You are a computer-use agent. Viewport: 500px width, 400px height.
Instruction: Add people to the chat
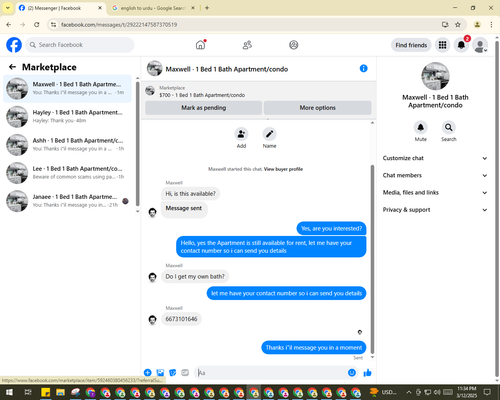tap(241, 134)
